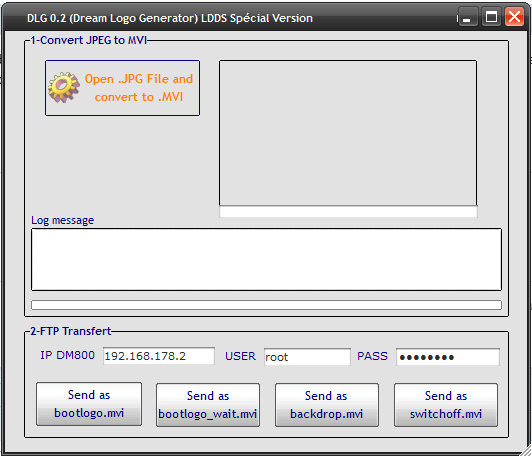The image size is (532, 457).
Task: Close the Dream Logo Generator window
Action: [x=514, y=17]
